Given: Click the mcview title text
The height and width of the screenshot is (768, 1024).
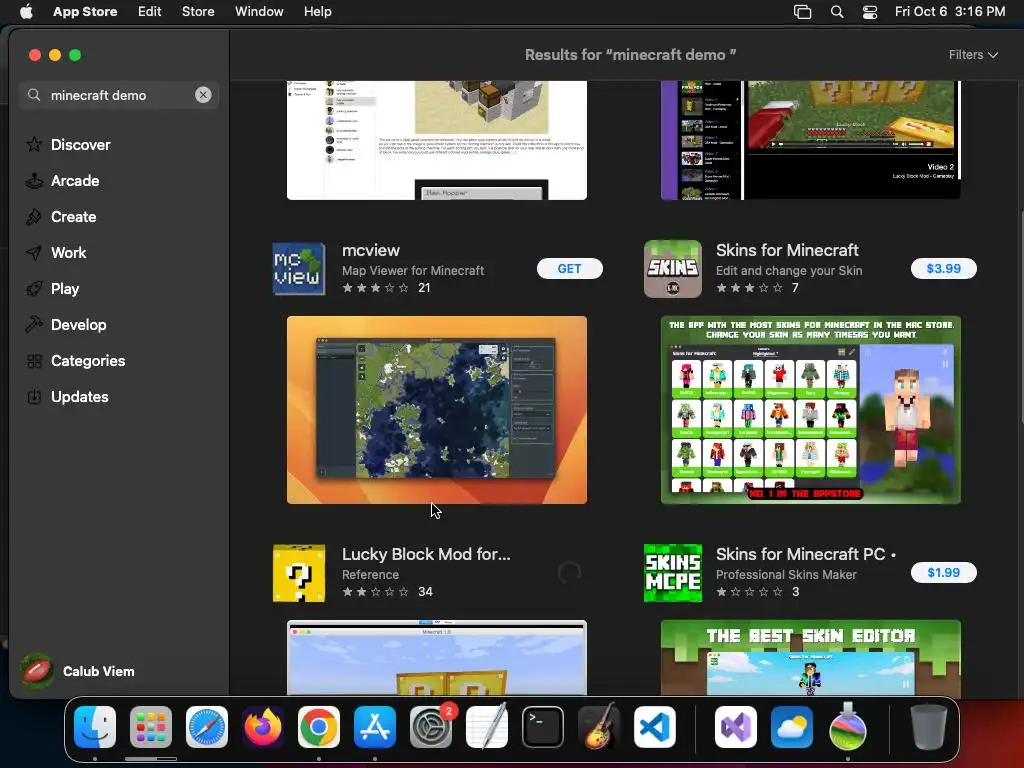Looking at the screenshot, I should point(370,250).
